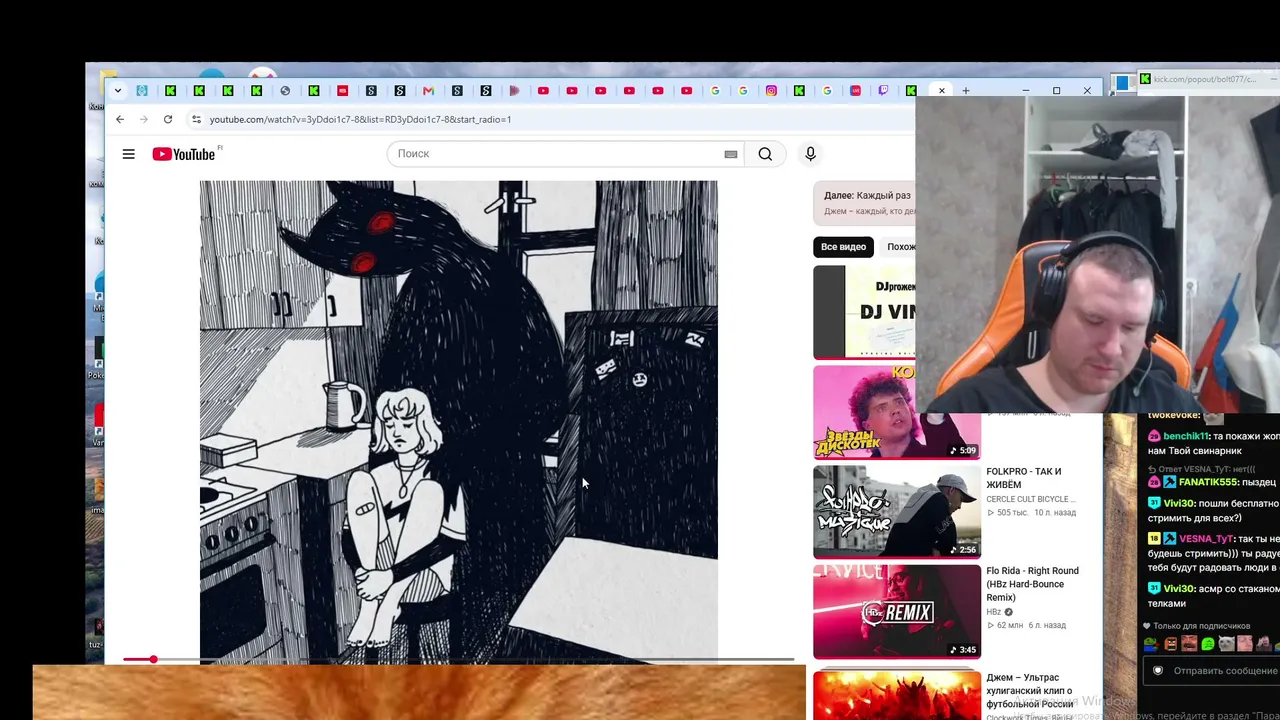Screen dimensions: 1280x720
Task: Click the Kick popout window address URL
Action: click(x=1204, y=79)
